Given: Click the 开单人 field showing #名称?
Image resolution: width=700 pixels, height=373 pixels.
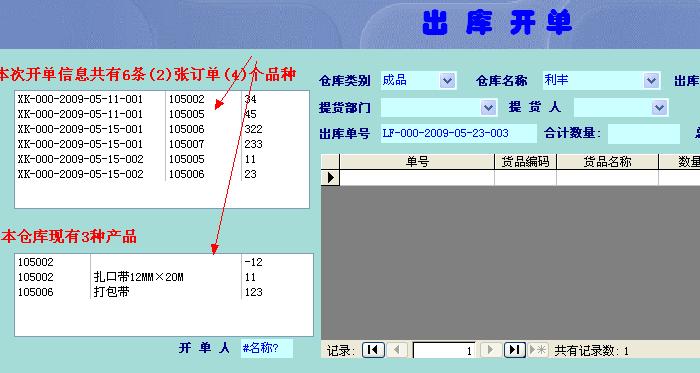Looking at the screenshot, I should click(267, 348).
